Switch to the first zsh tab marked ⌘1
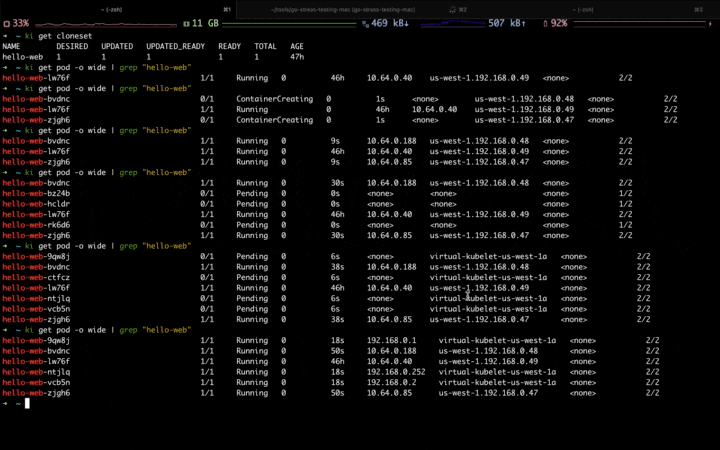The image size is (720, 450). pyautogui.click(x=118, y=9)
